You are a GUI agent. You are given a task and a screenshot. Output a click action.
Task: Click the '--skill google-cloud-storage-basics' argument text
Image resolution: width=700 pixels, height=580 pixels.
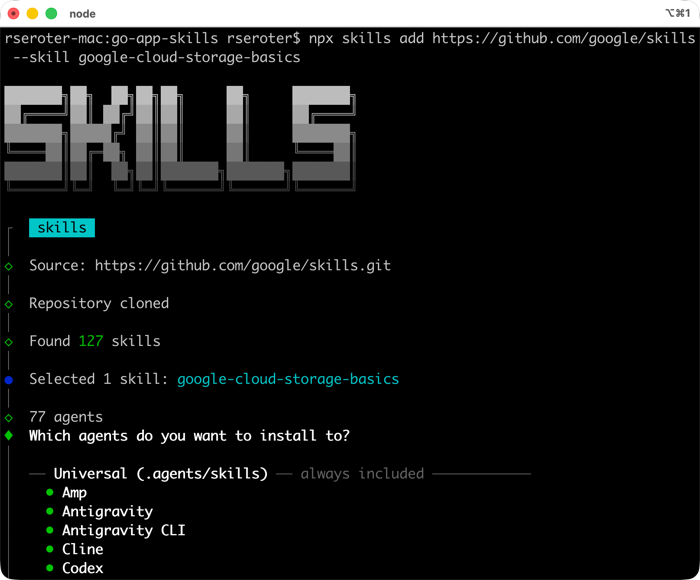click(x=157, y=57)
